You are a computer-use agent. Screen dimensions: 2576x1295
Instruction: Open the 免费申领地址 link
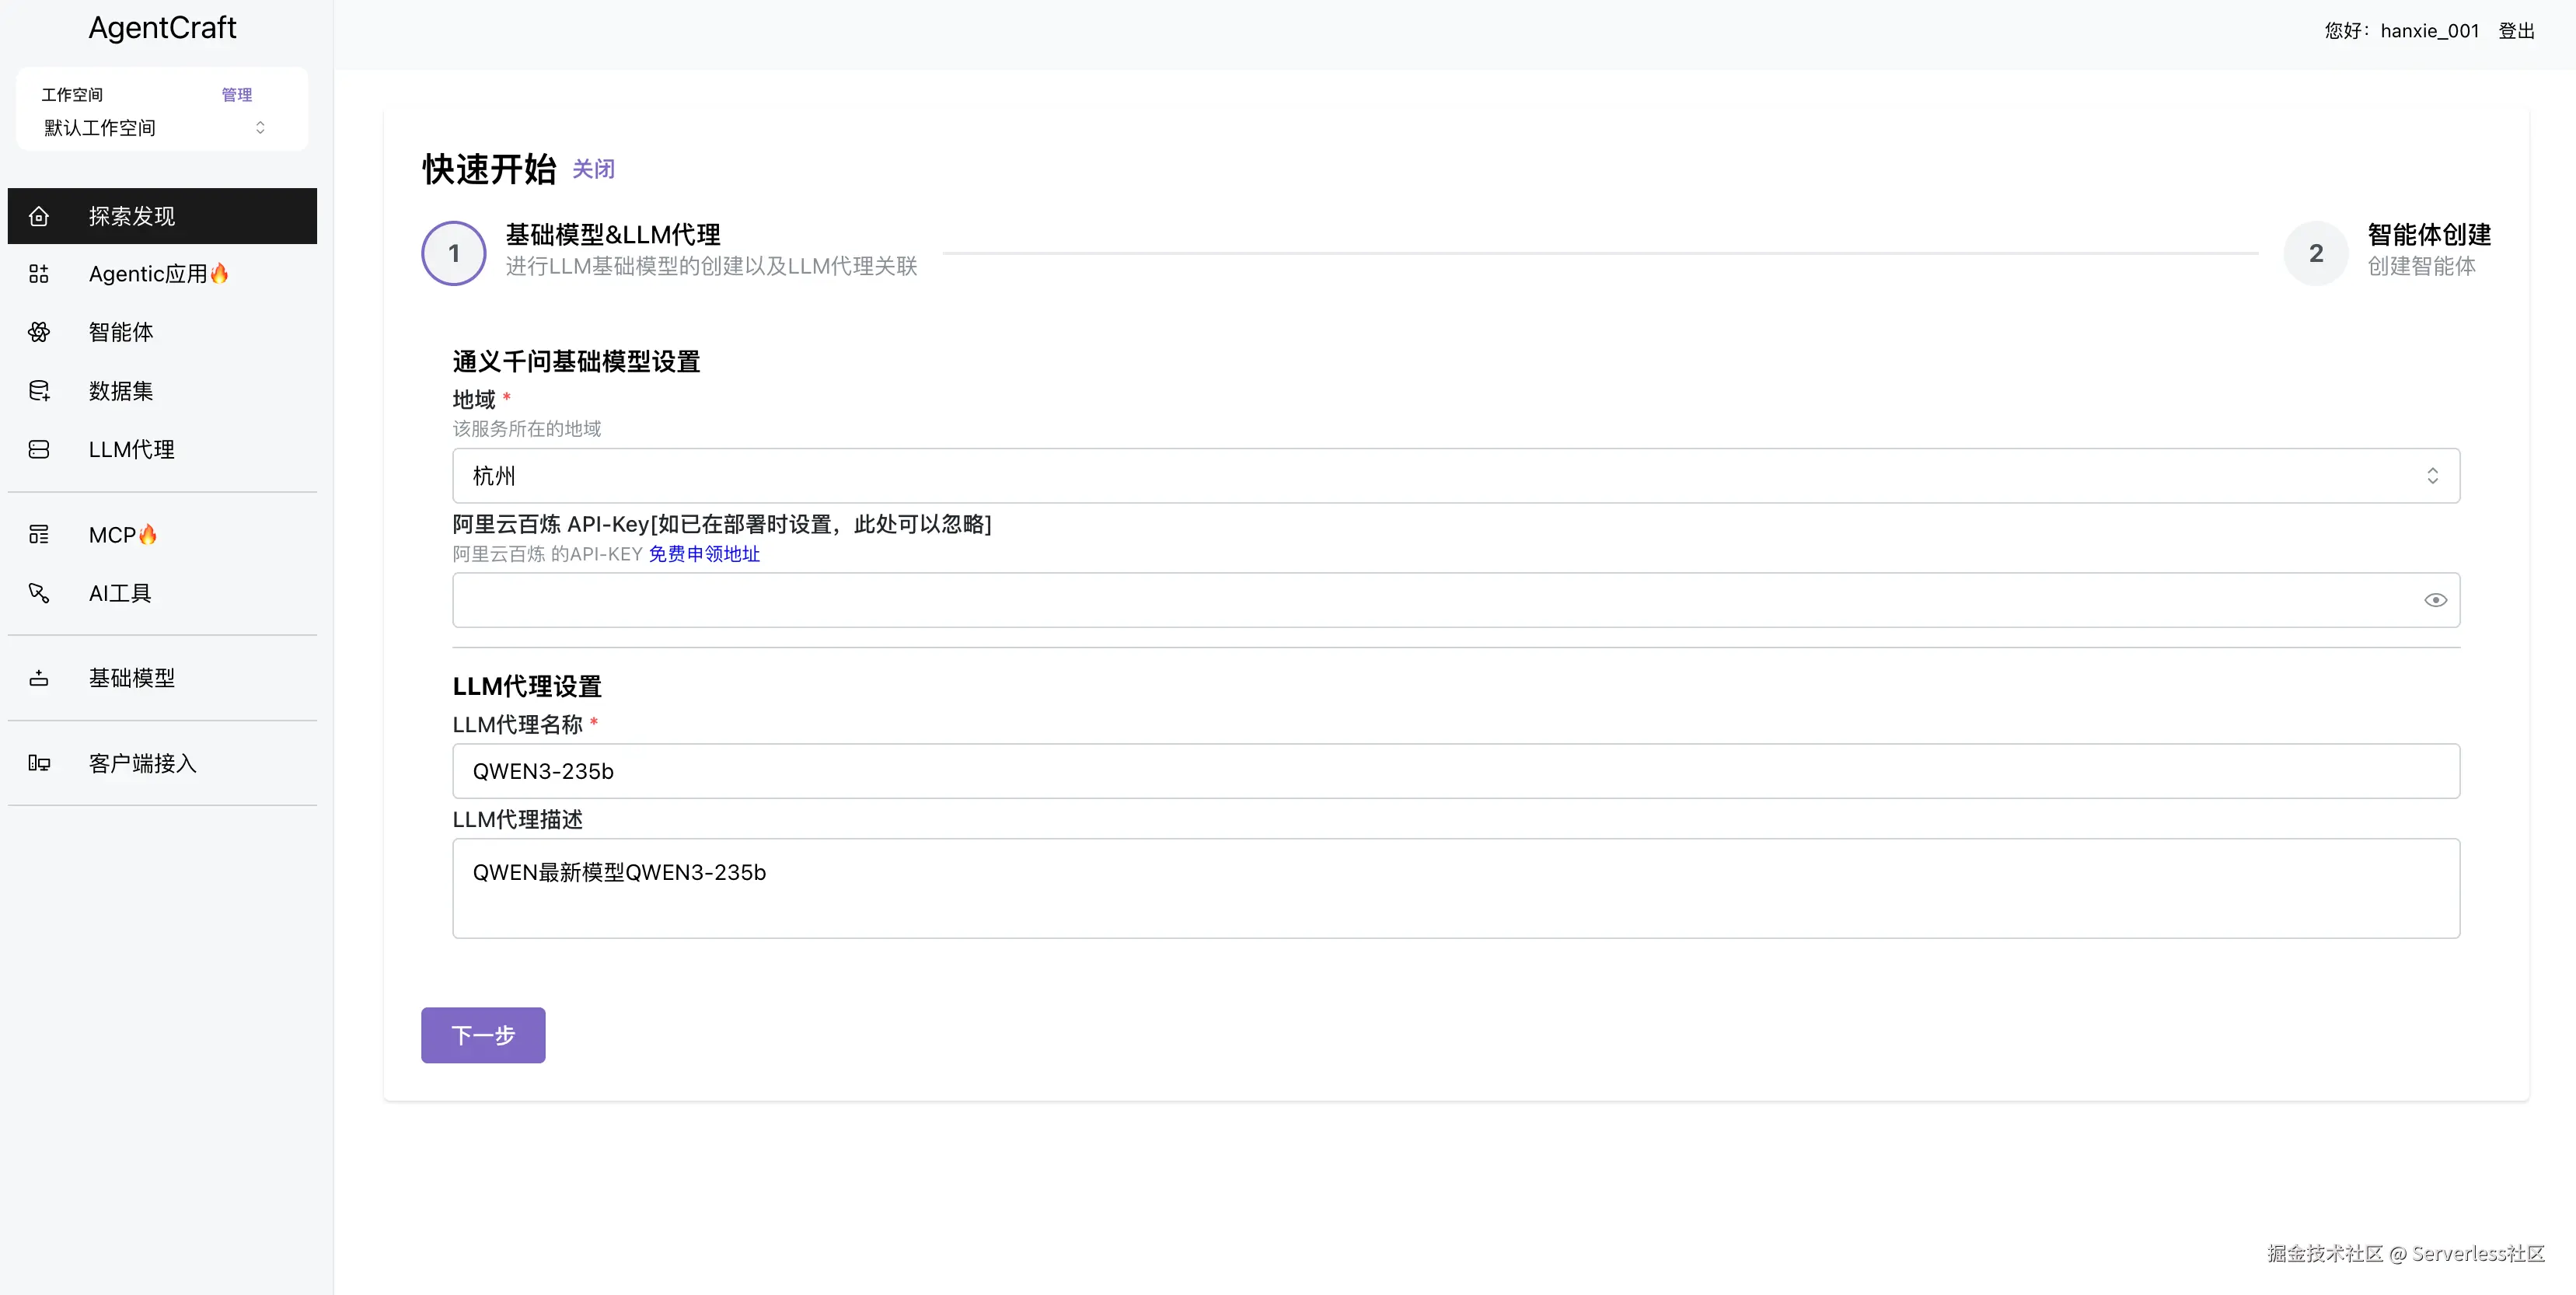[704, 554]
